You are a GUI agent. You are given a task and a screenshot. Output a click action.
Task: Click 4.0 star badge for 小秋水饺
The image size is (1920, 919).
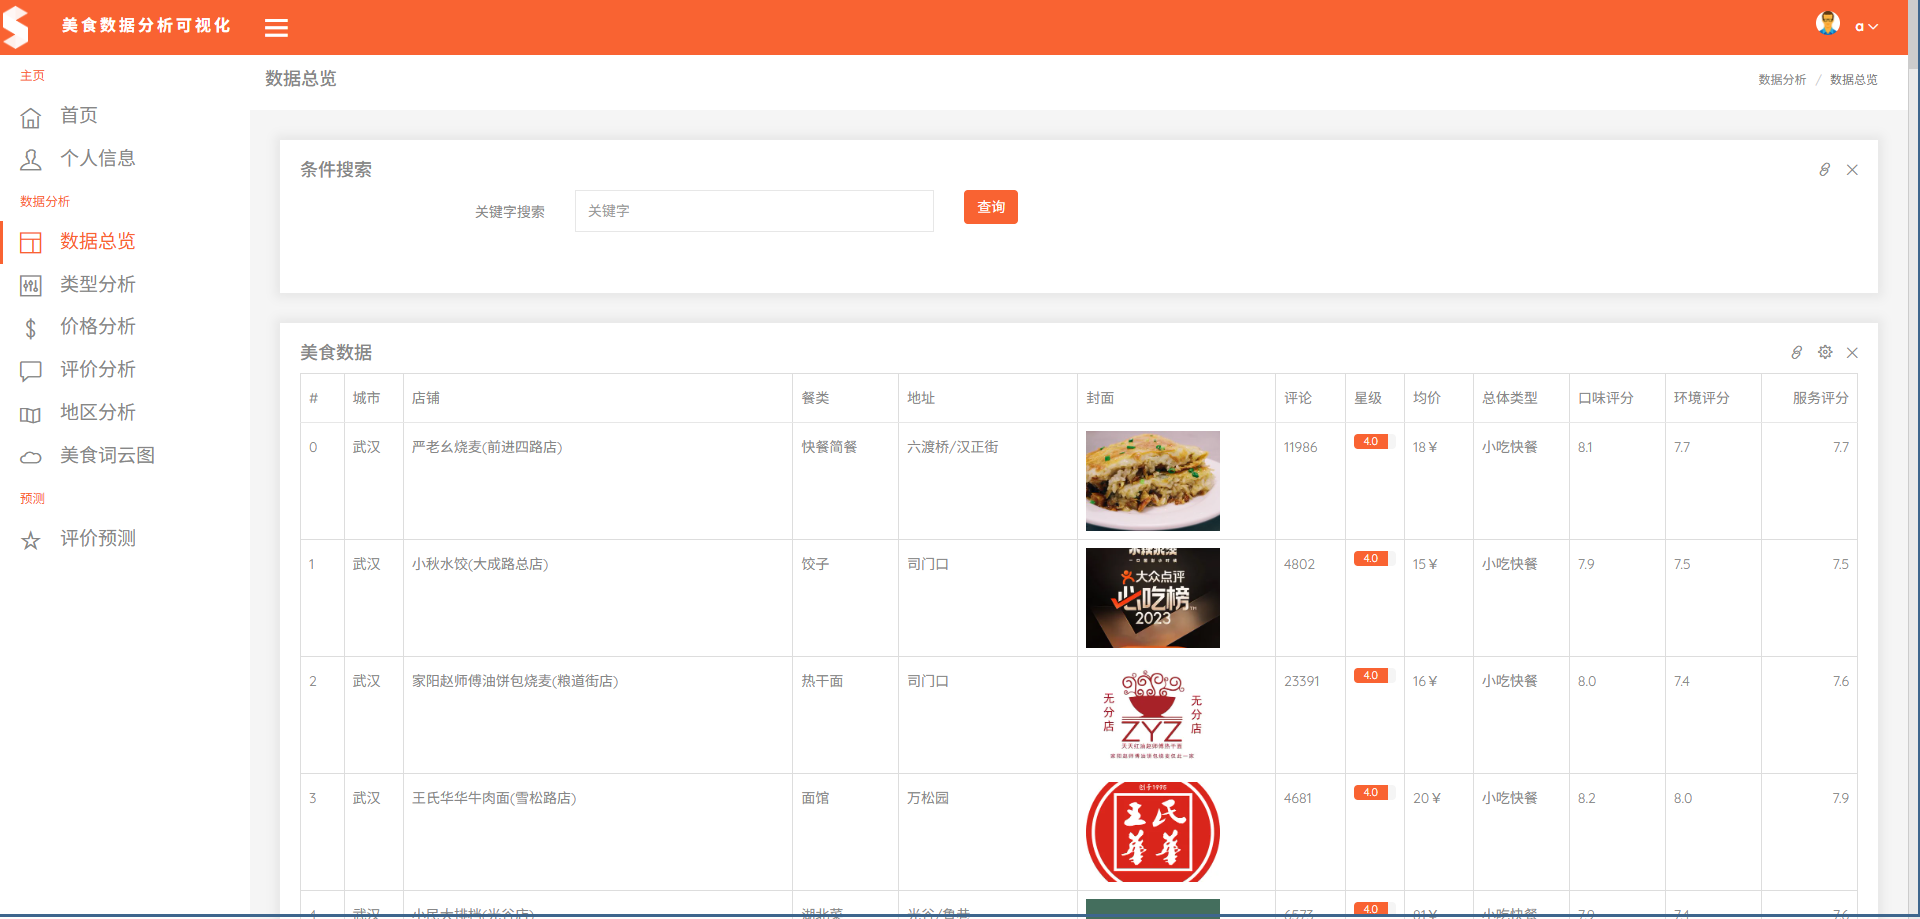(x=1371, y=559)
